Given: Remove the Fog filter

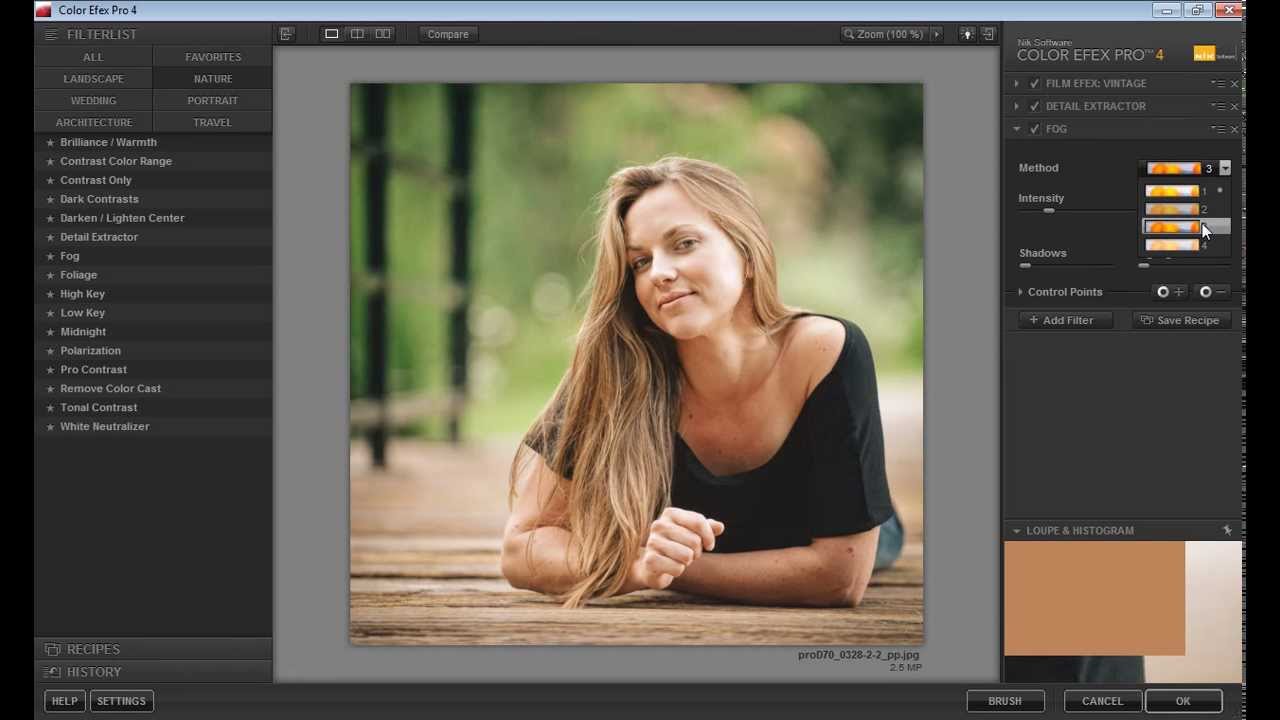Looking at the screenshot, I should (x=1234, y=129).
